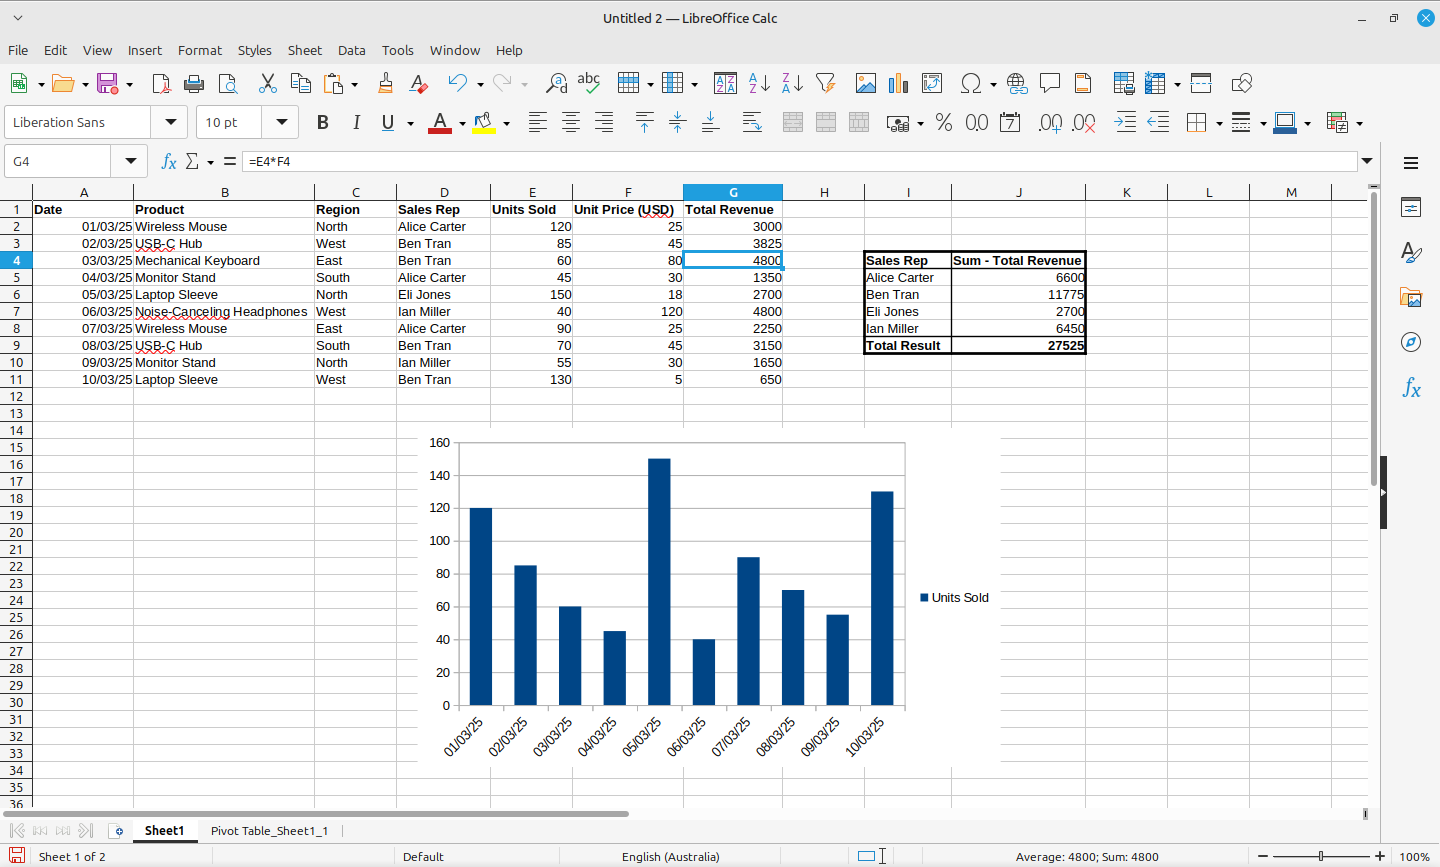Click column G header
Screen dimensions: 1440x867
click(733, 192)
